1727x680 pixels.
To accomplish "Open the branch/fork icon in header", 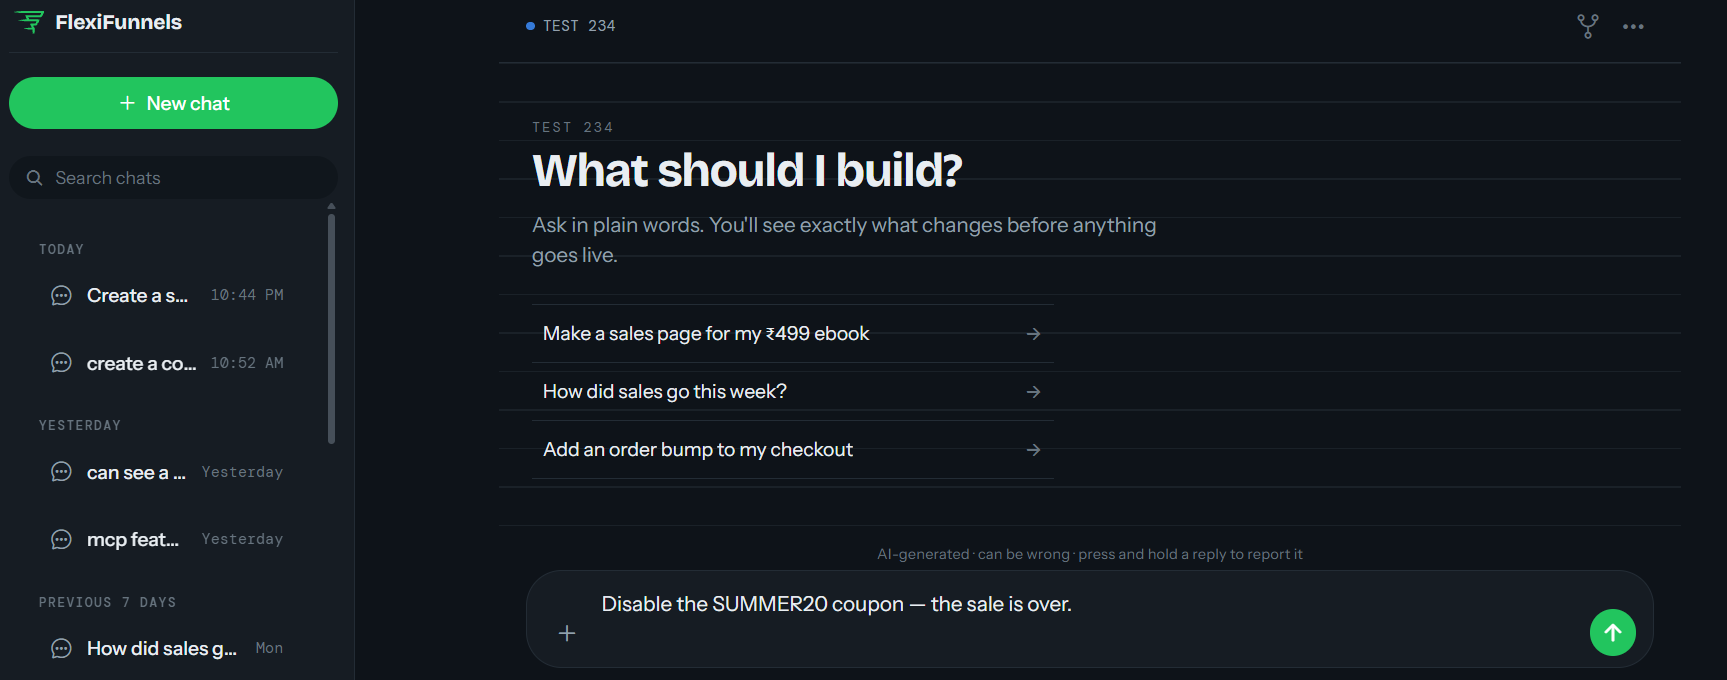I will coord(1587,26).
